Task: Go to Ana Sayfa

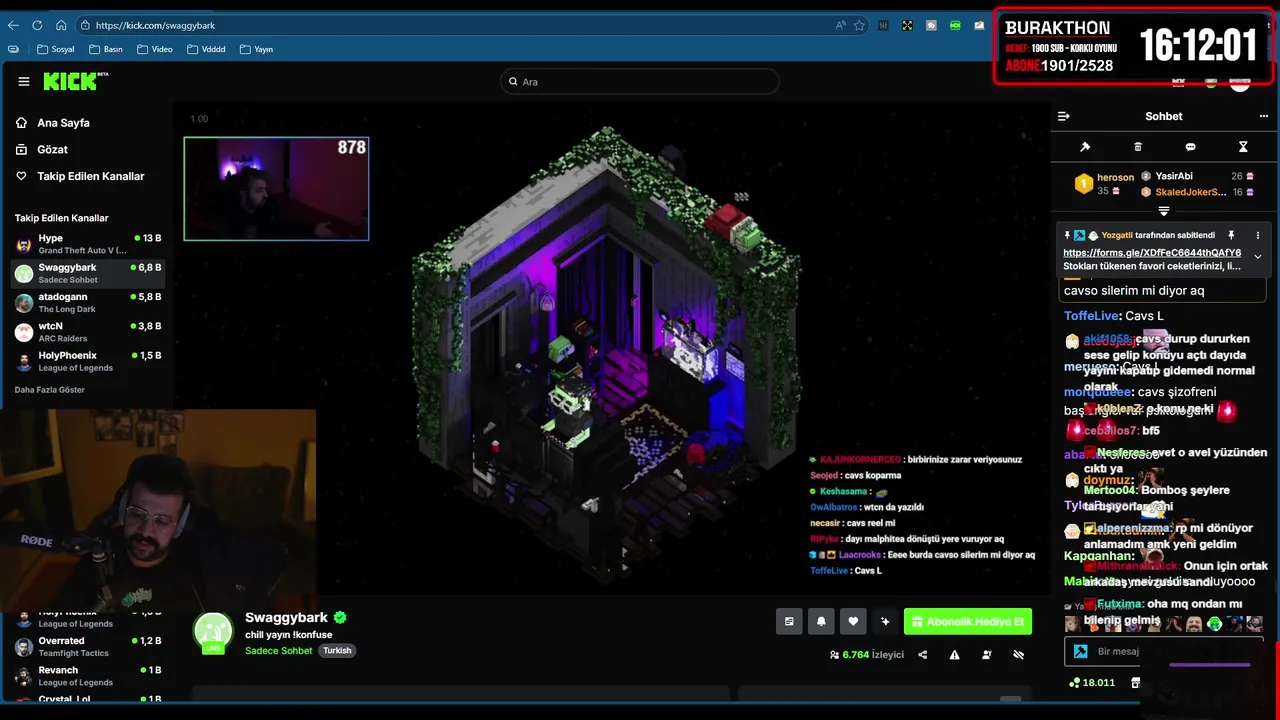Action: click(63, 123)
